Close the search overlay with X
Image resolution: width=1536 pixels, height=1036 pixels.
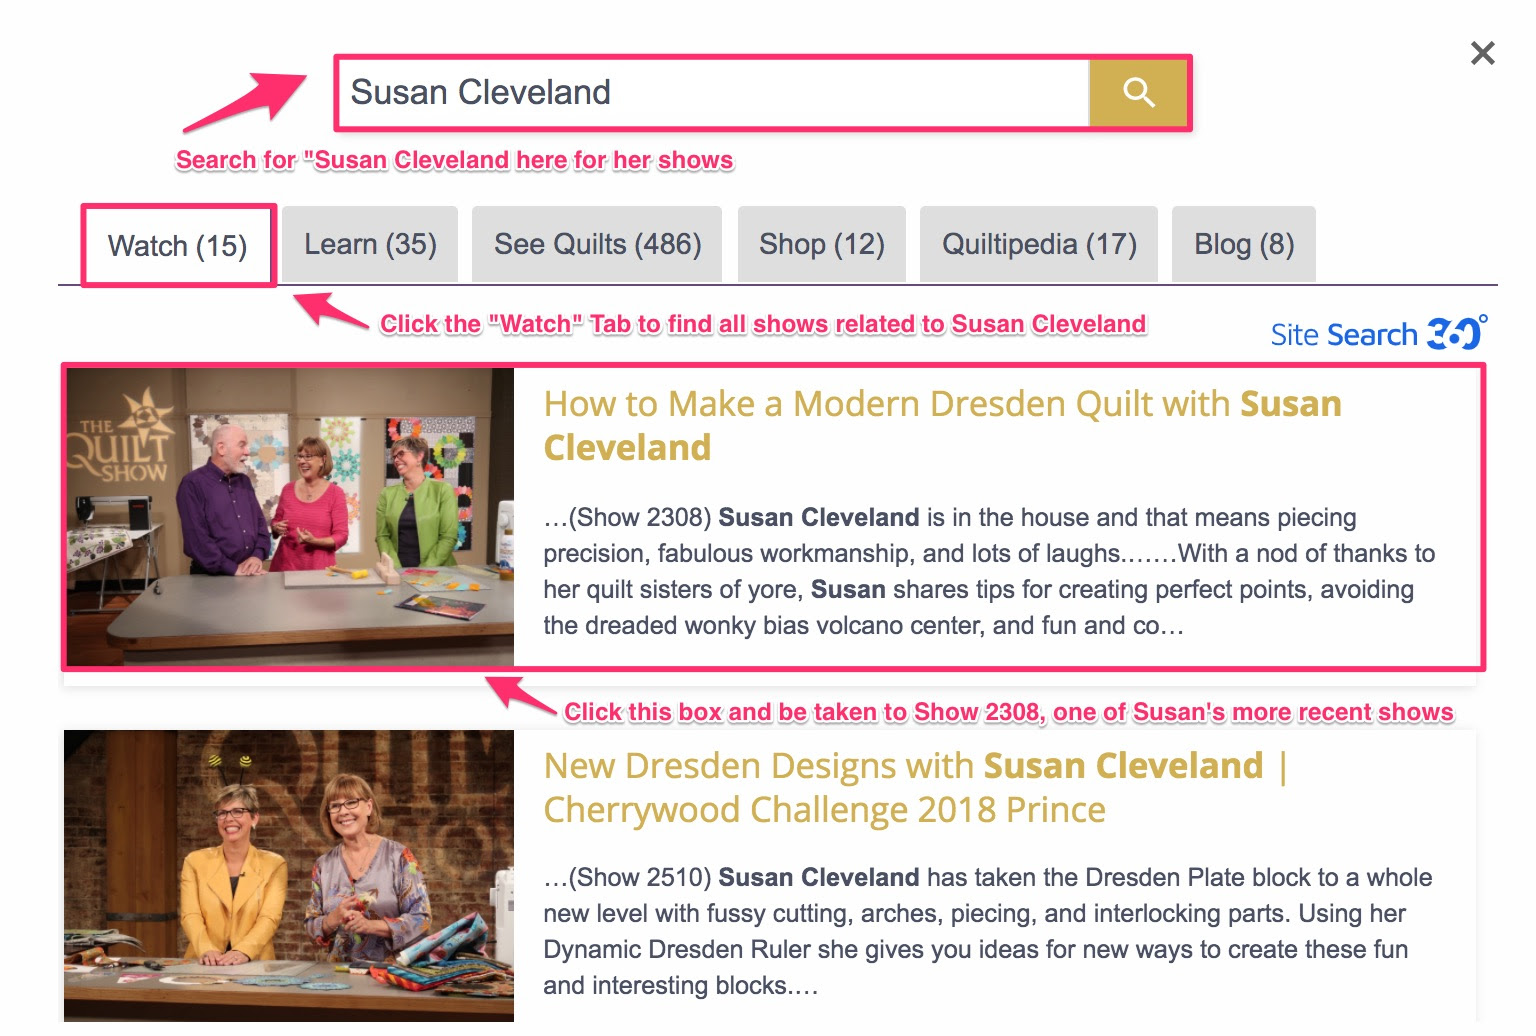[1482, 53]
